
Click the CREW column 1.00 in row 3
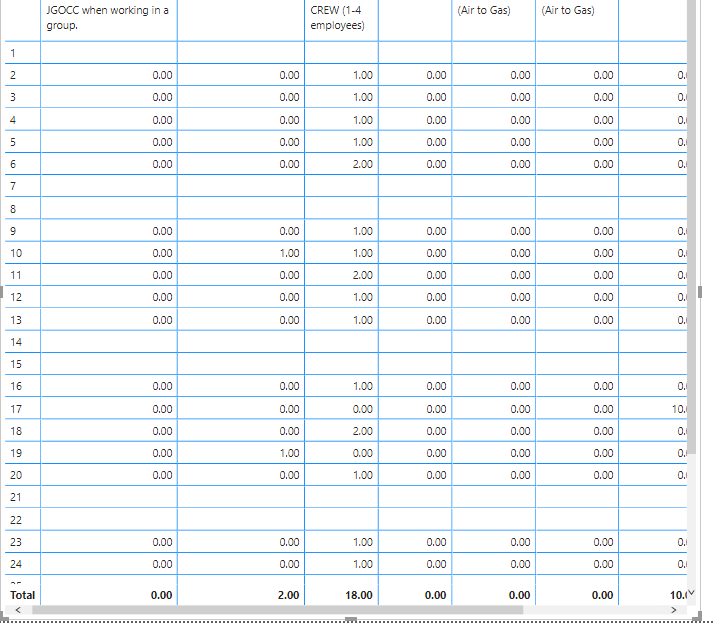363,97
